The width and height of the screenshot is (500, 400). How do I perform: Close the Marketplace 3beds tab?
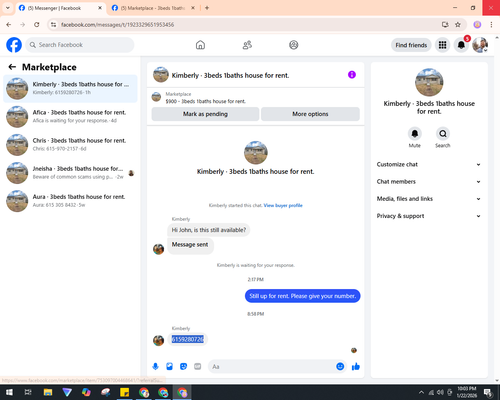tap(193, 8)
